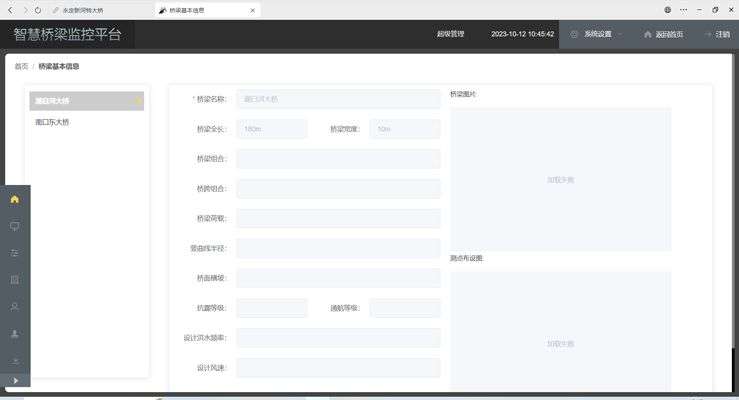Click the 注销 logout button
This screenshot has height=400, width=739.
point(716,34)
